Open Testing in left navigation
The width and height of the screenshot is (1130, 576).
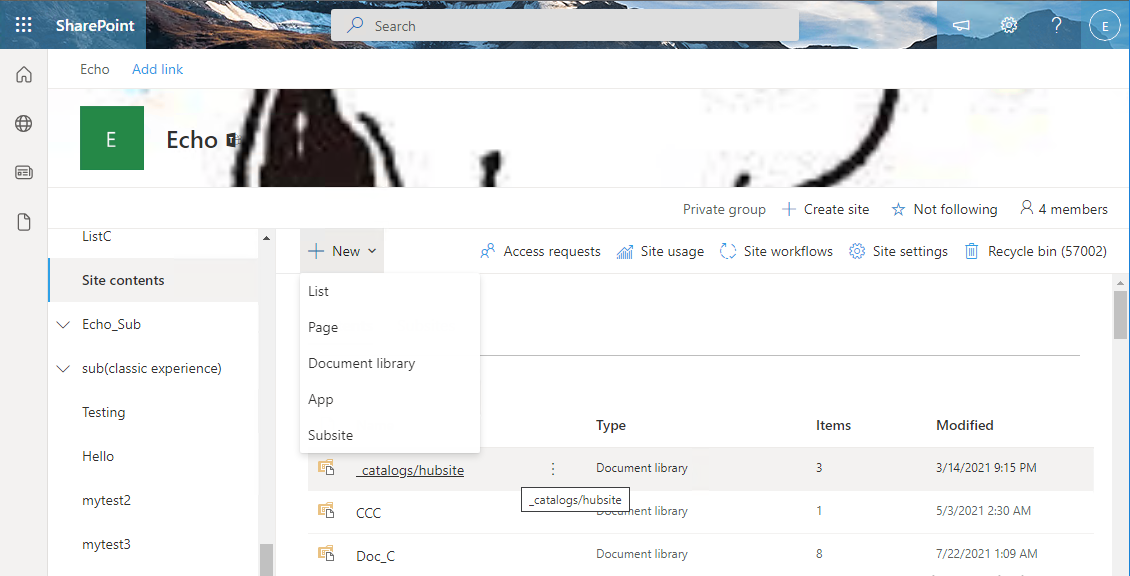point(104,412)
